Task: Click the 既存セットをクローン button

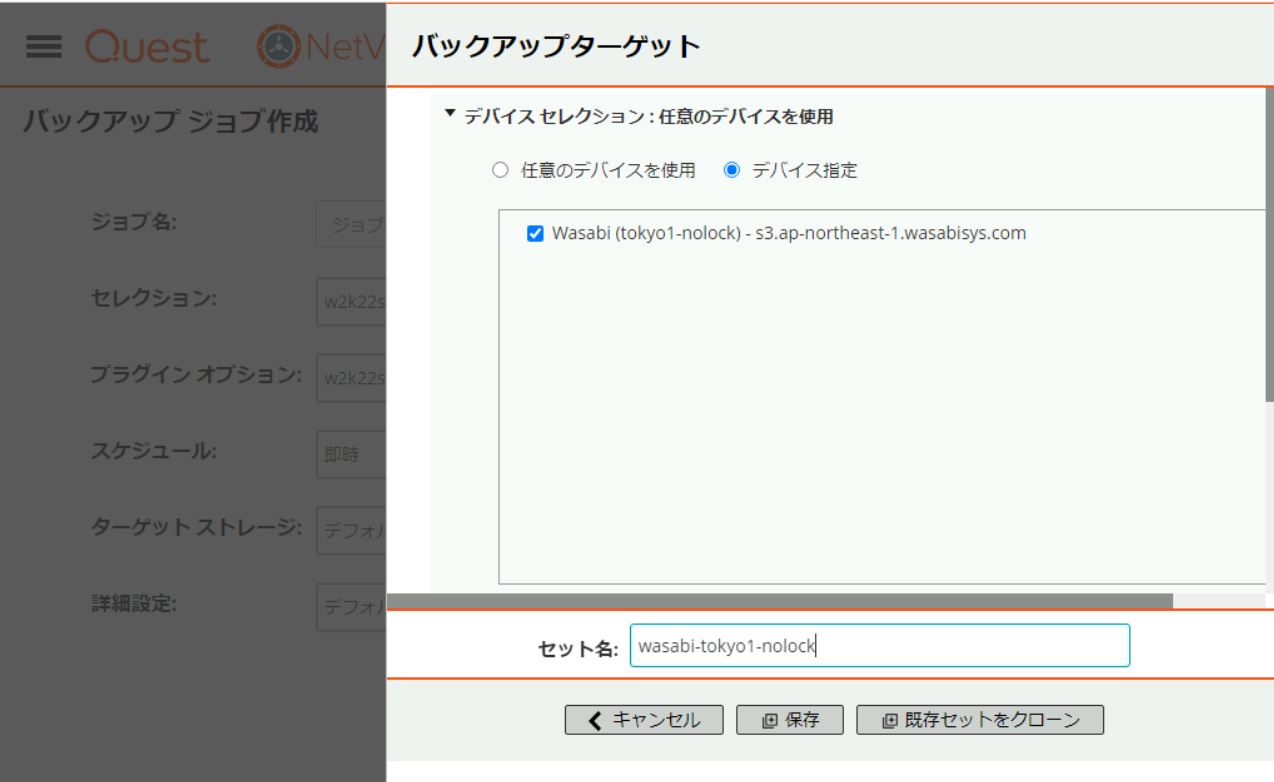Action: coord(980,720)
